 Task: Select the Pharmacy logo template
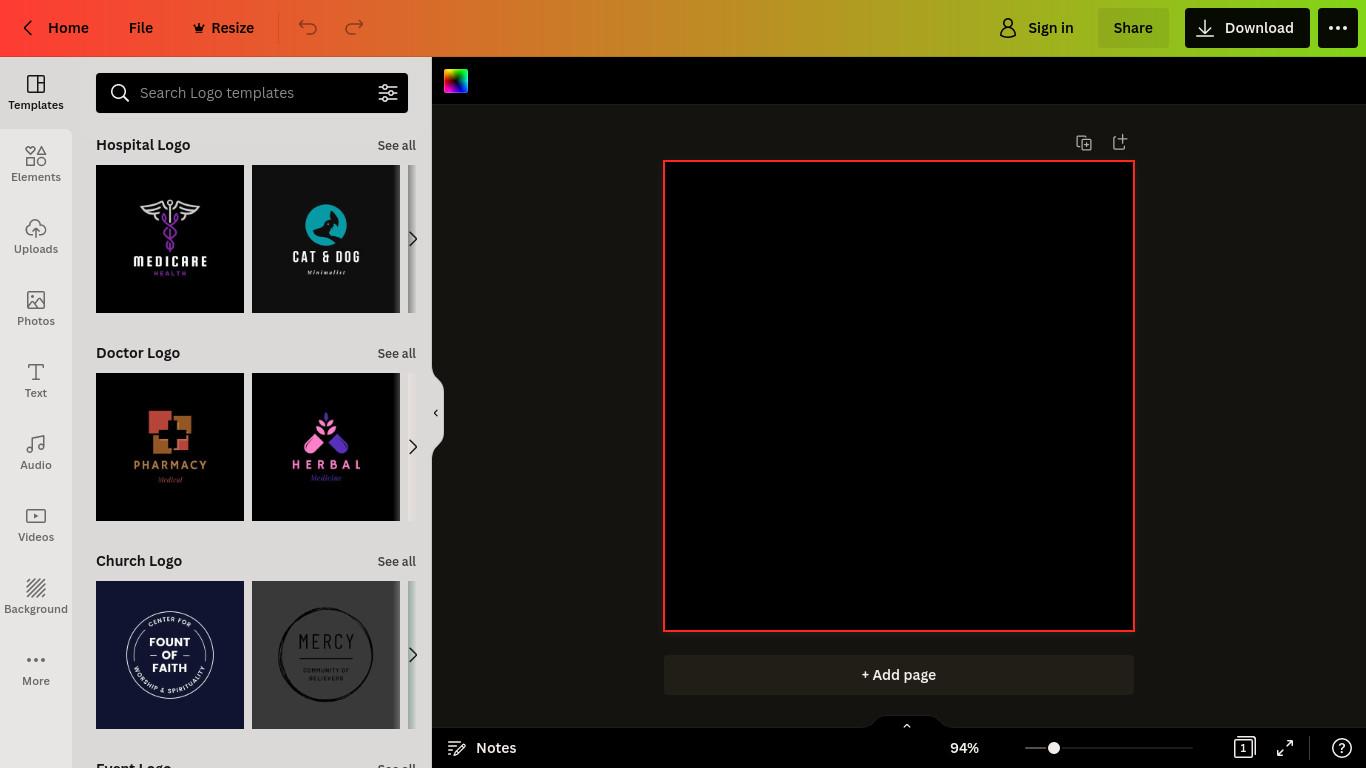170,447
